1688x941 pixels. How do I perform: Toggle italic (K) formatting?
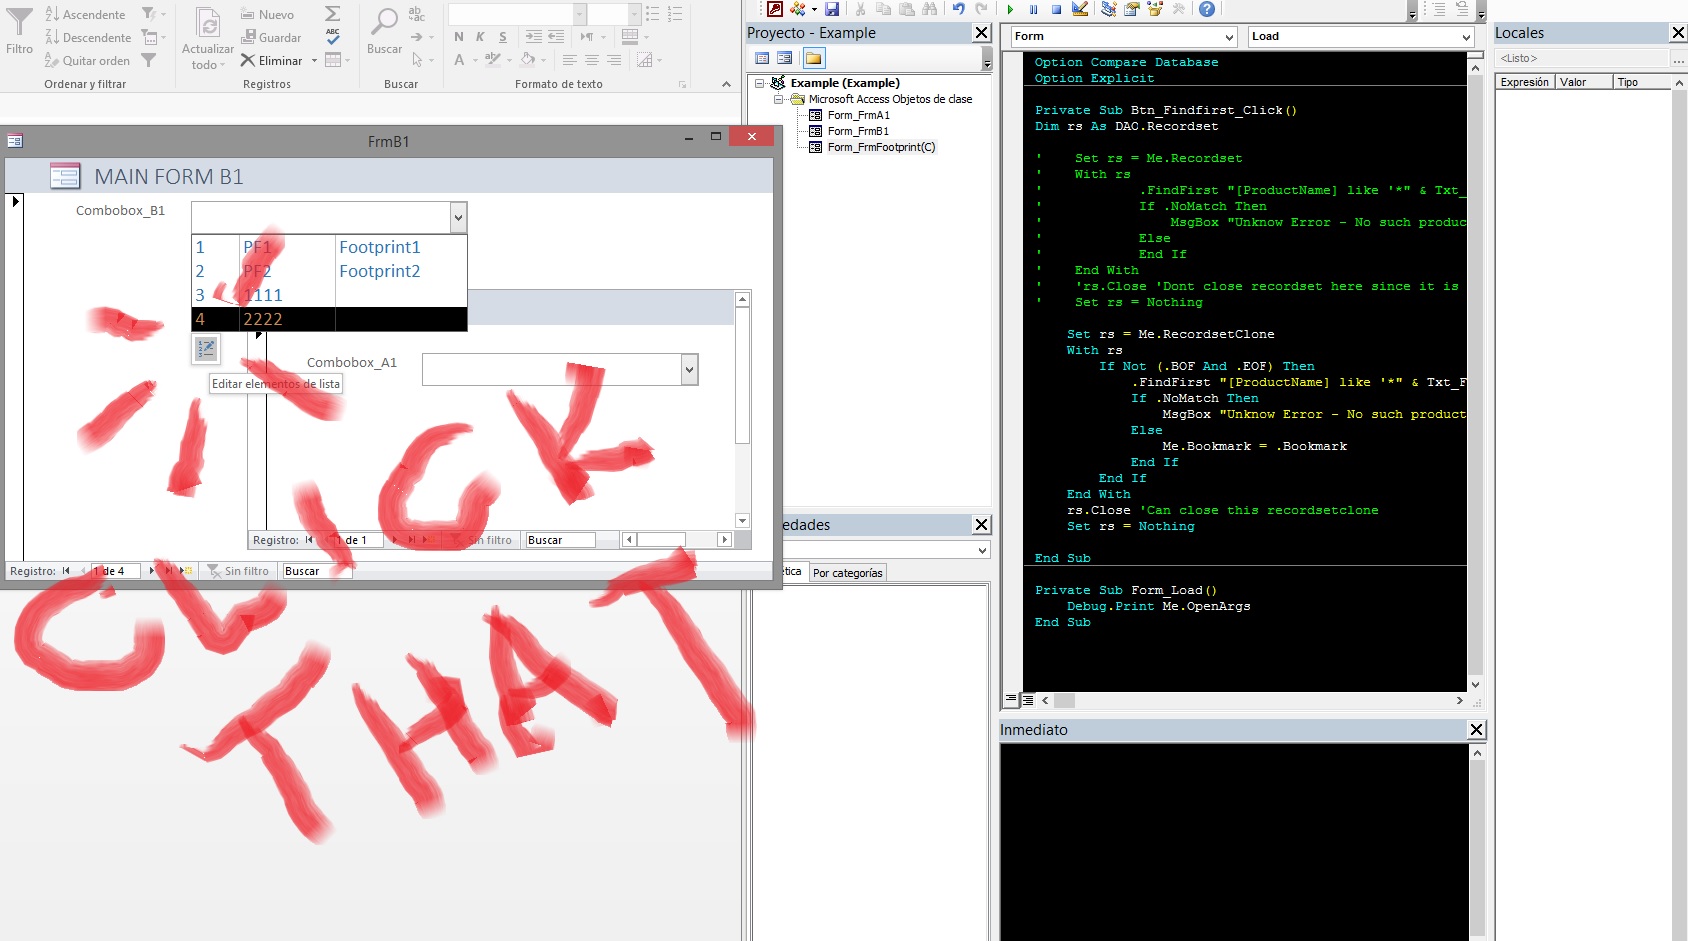(481, 37)
